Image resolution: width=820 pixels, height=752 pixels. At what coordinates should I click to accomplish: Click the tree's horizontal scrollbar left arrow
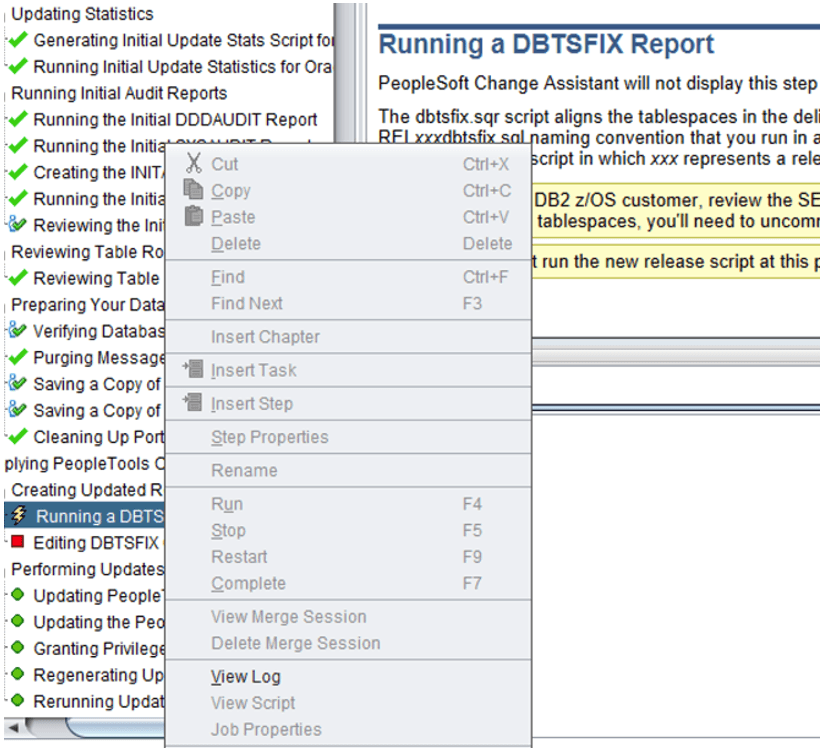[14, 727]
